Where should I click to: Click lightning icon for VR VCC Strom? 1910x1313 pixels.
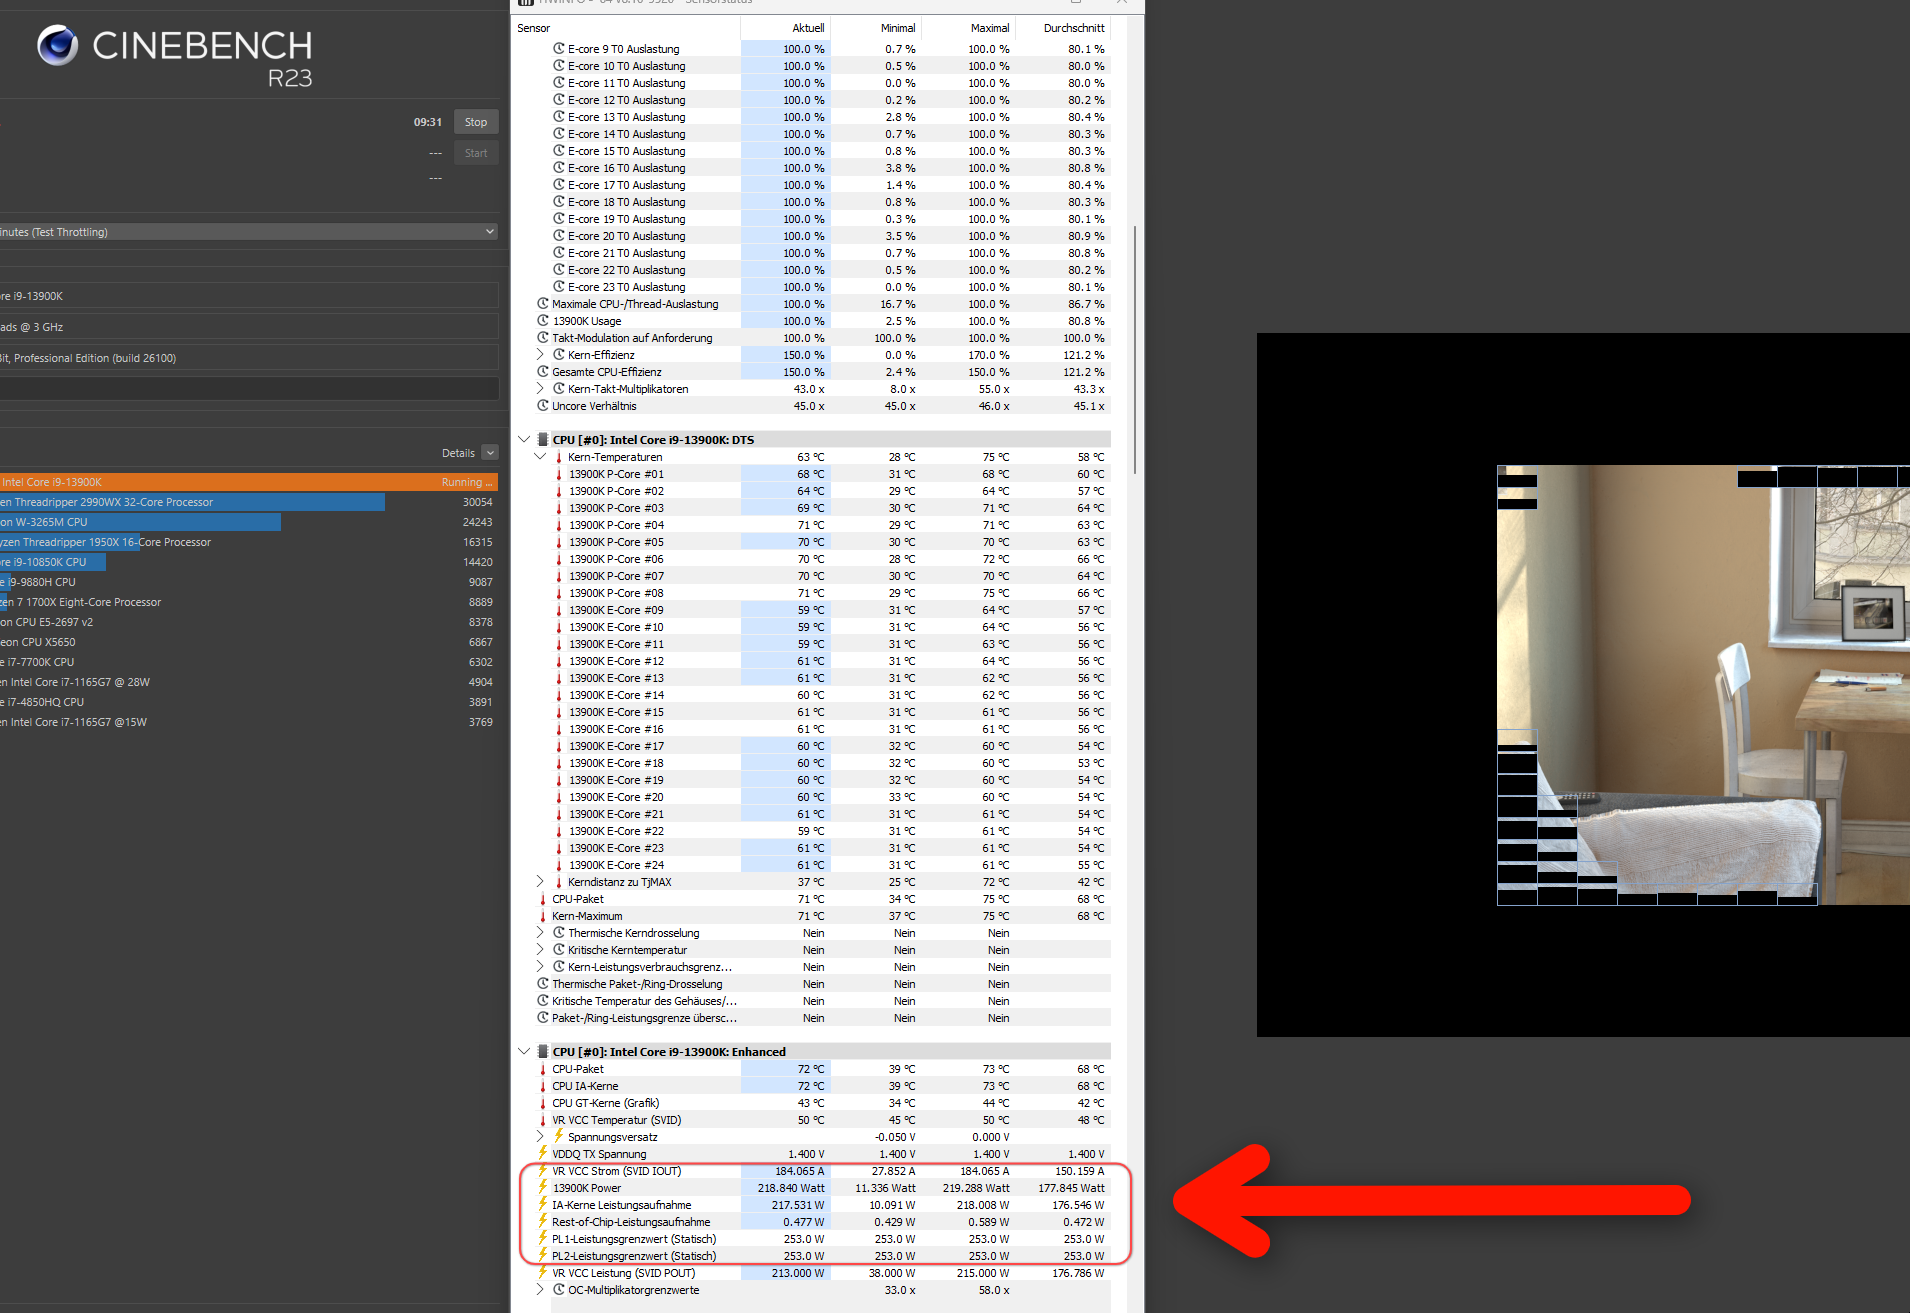[x=543, y=1170]
